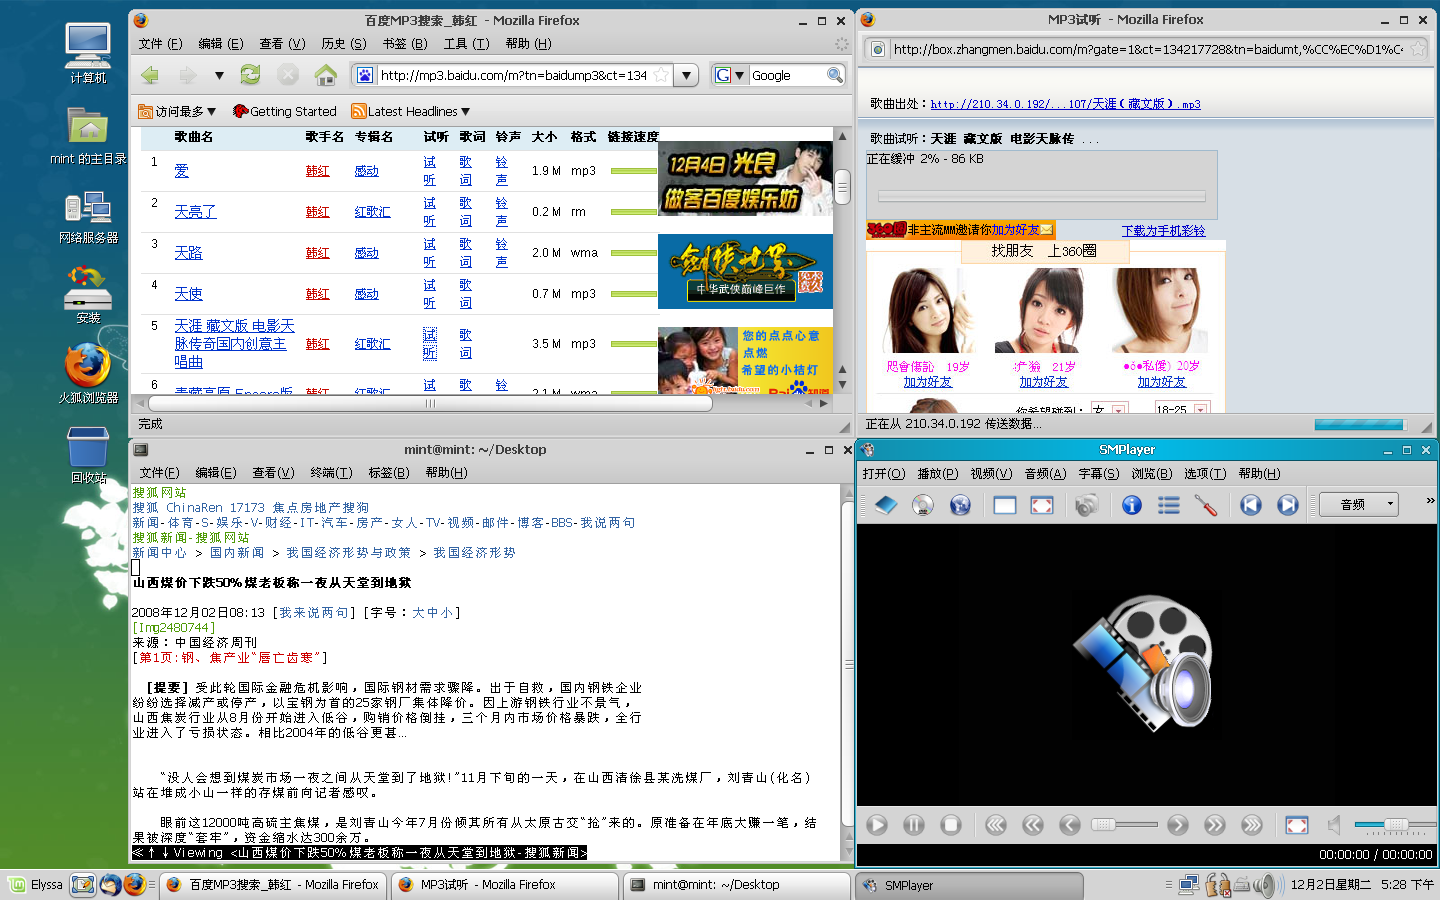Click SMPlayer's triple-arrow rewind button
1440x900 pixels.
[996, 825]
